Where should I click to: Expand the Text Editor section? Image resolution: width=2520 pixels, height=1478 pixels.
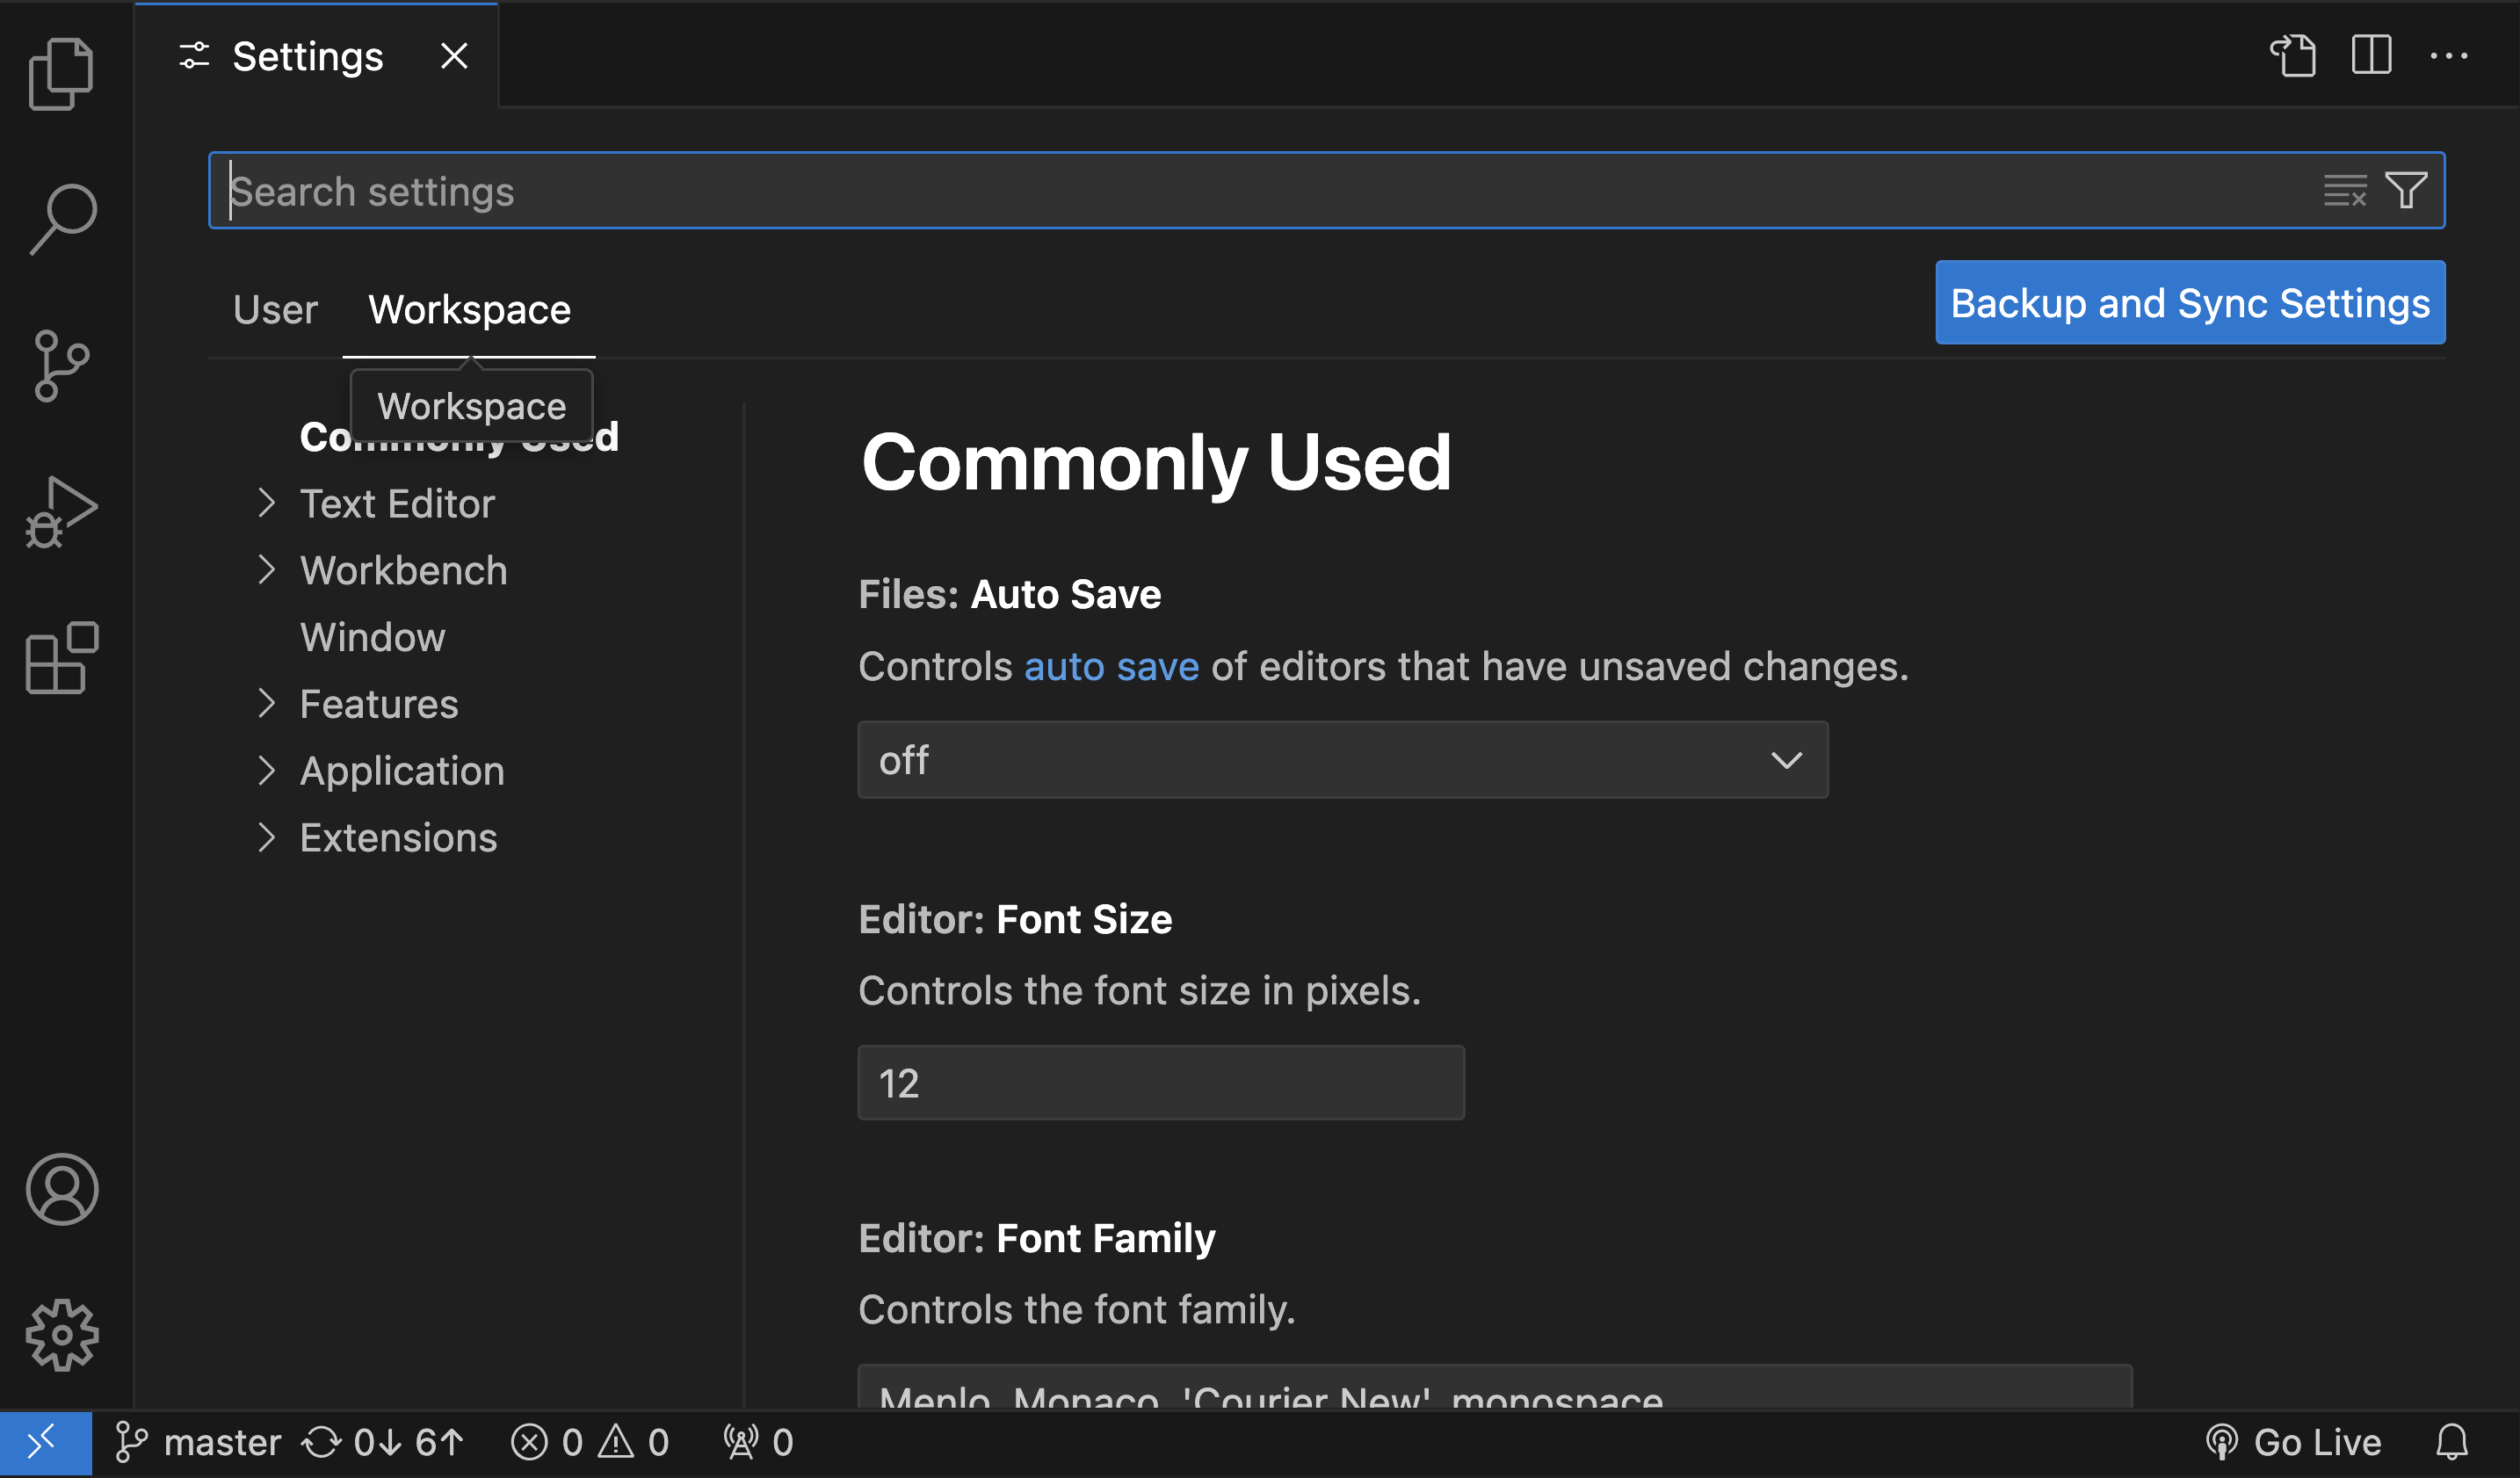pos(397,503)
